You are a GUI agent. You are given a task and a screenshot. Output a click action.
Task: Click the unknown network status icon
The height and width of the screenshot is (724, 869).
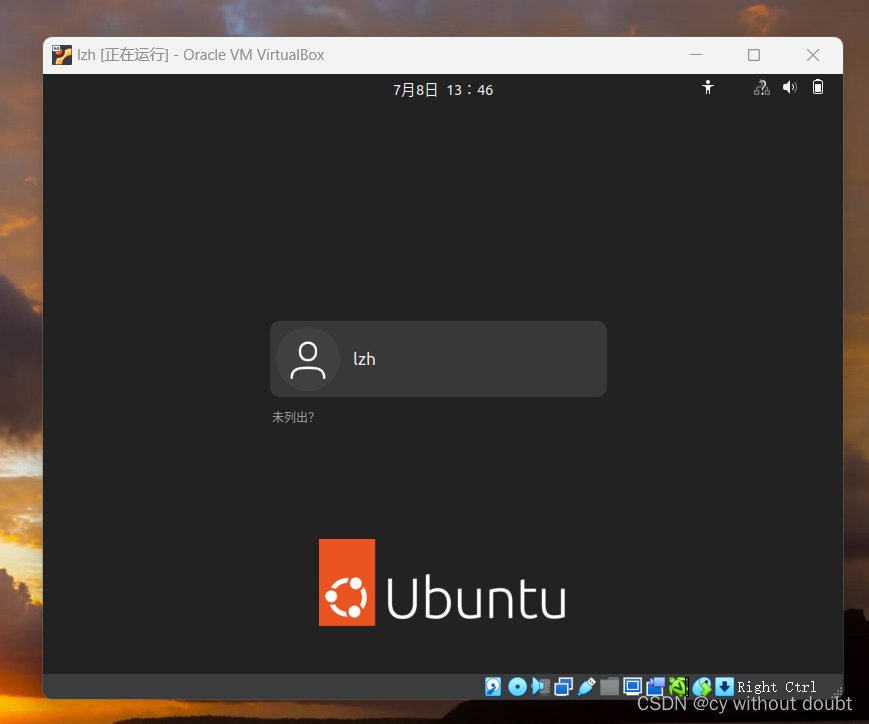click(761, 88)
